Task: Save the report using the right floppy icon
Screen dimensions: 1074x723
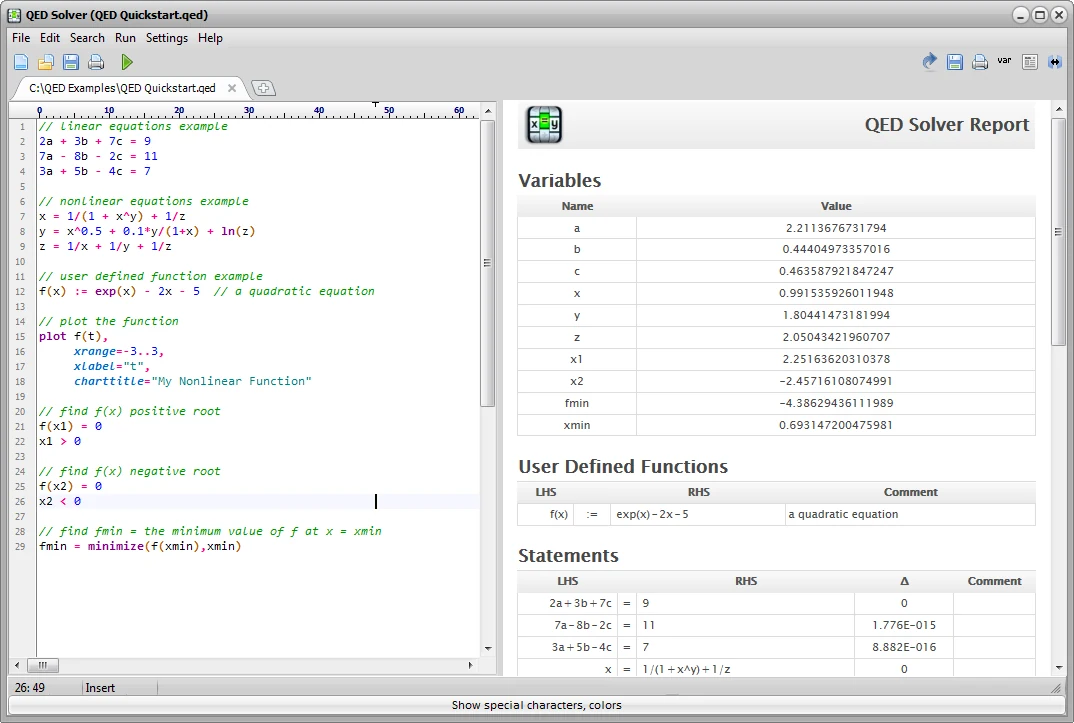Action: click(955, 62)
